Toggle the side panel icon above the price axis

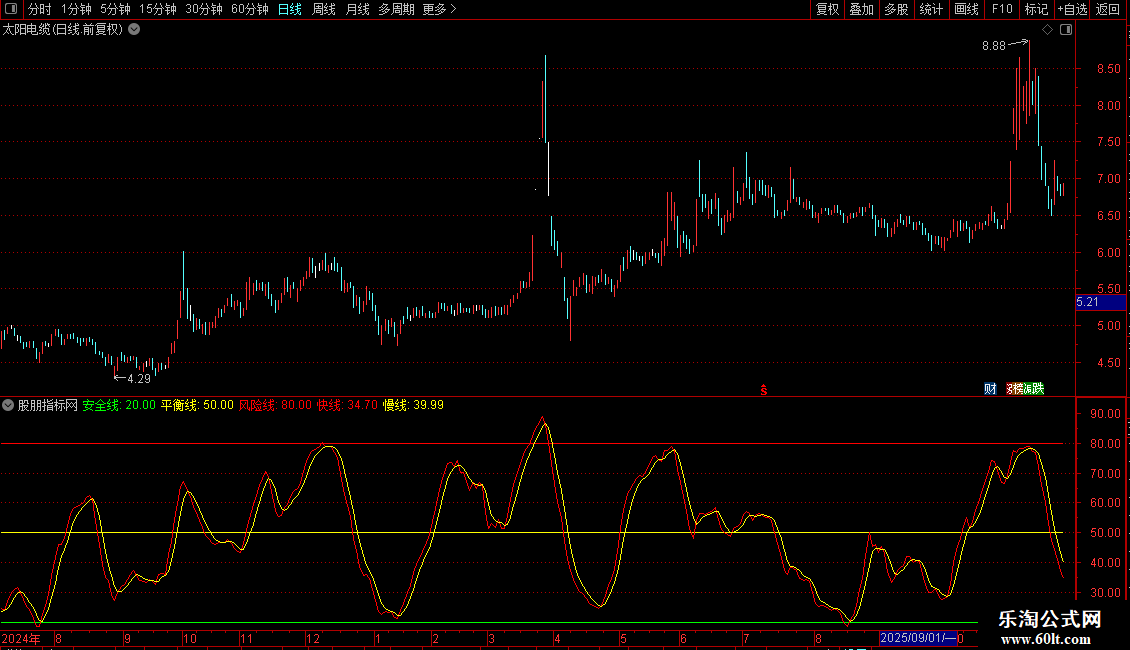(1066, 30)
